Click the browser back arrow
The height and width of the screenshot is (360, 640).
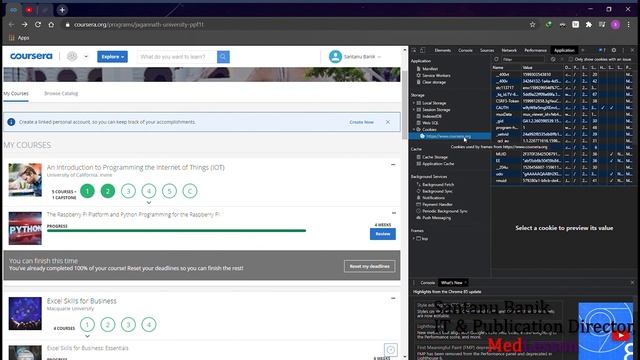[x=11, y=24]
